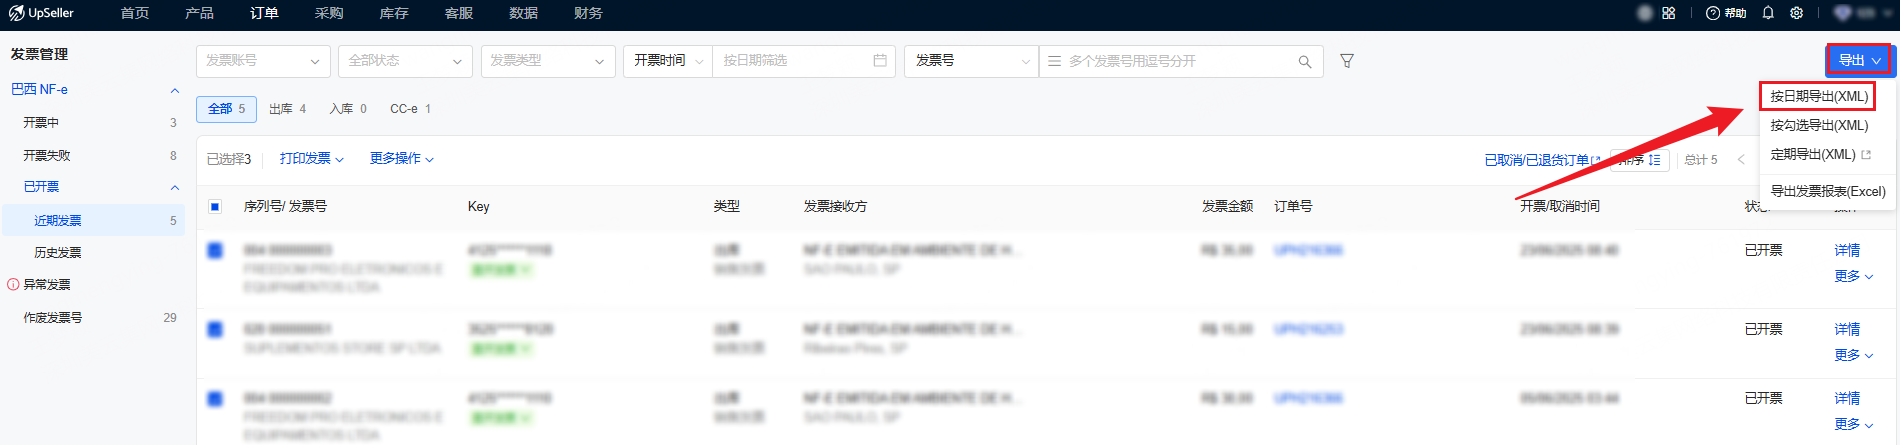Open the 打印发票 dropdown

pyautogui.click(x=312, y=159)
